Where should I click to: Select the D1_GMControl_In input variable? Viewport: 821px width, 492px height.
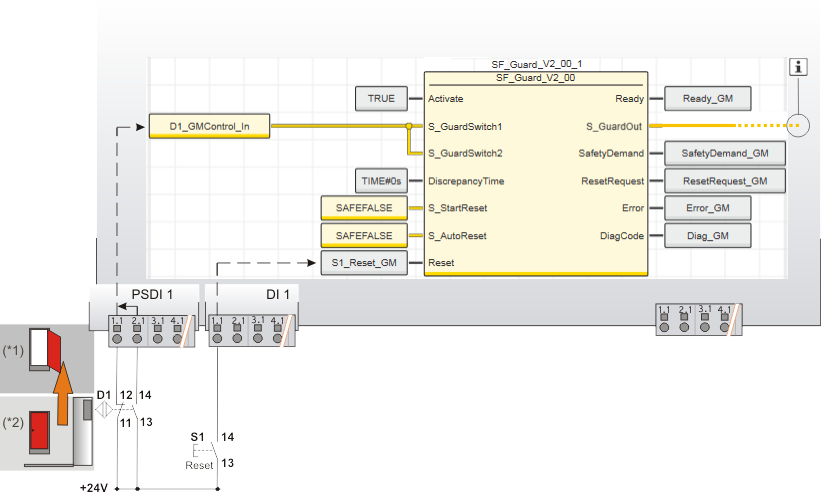click(209, 127)
